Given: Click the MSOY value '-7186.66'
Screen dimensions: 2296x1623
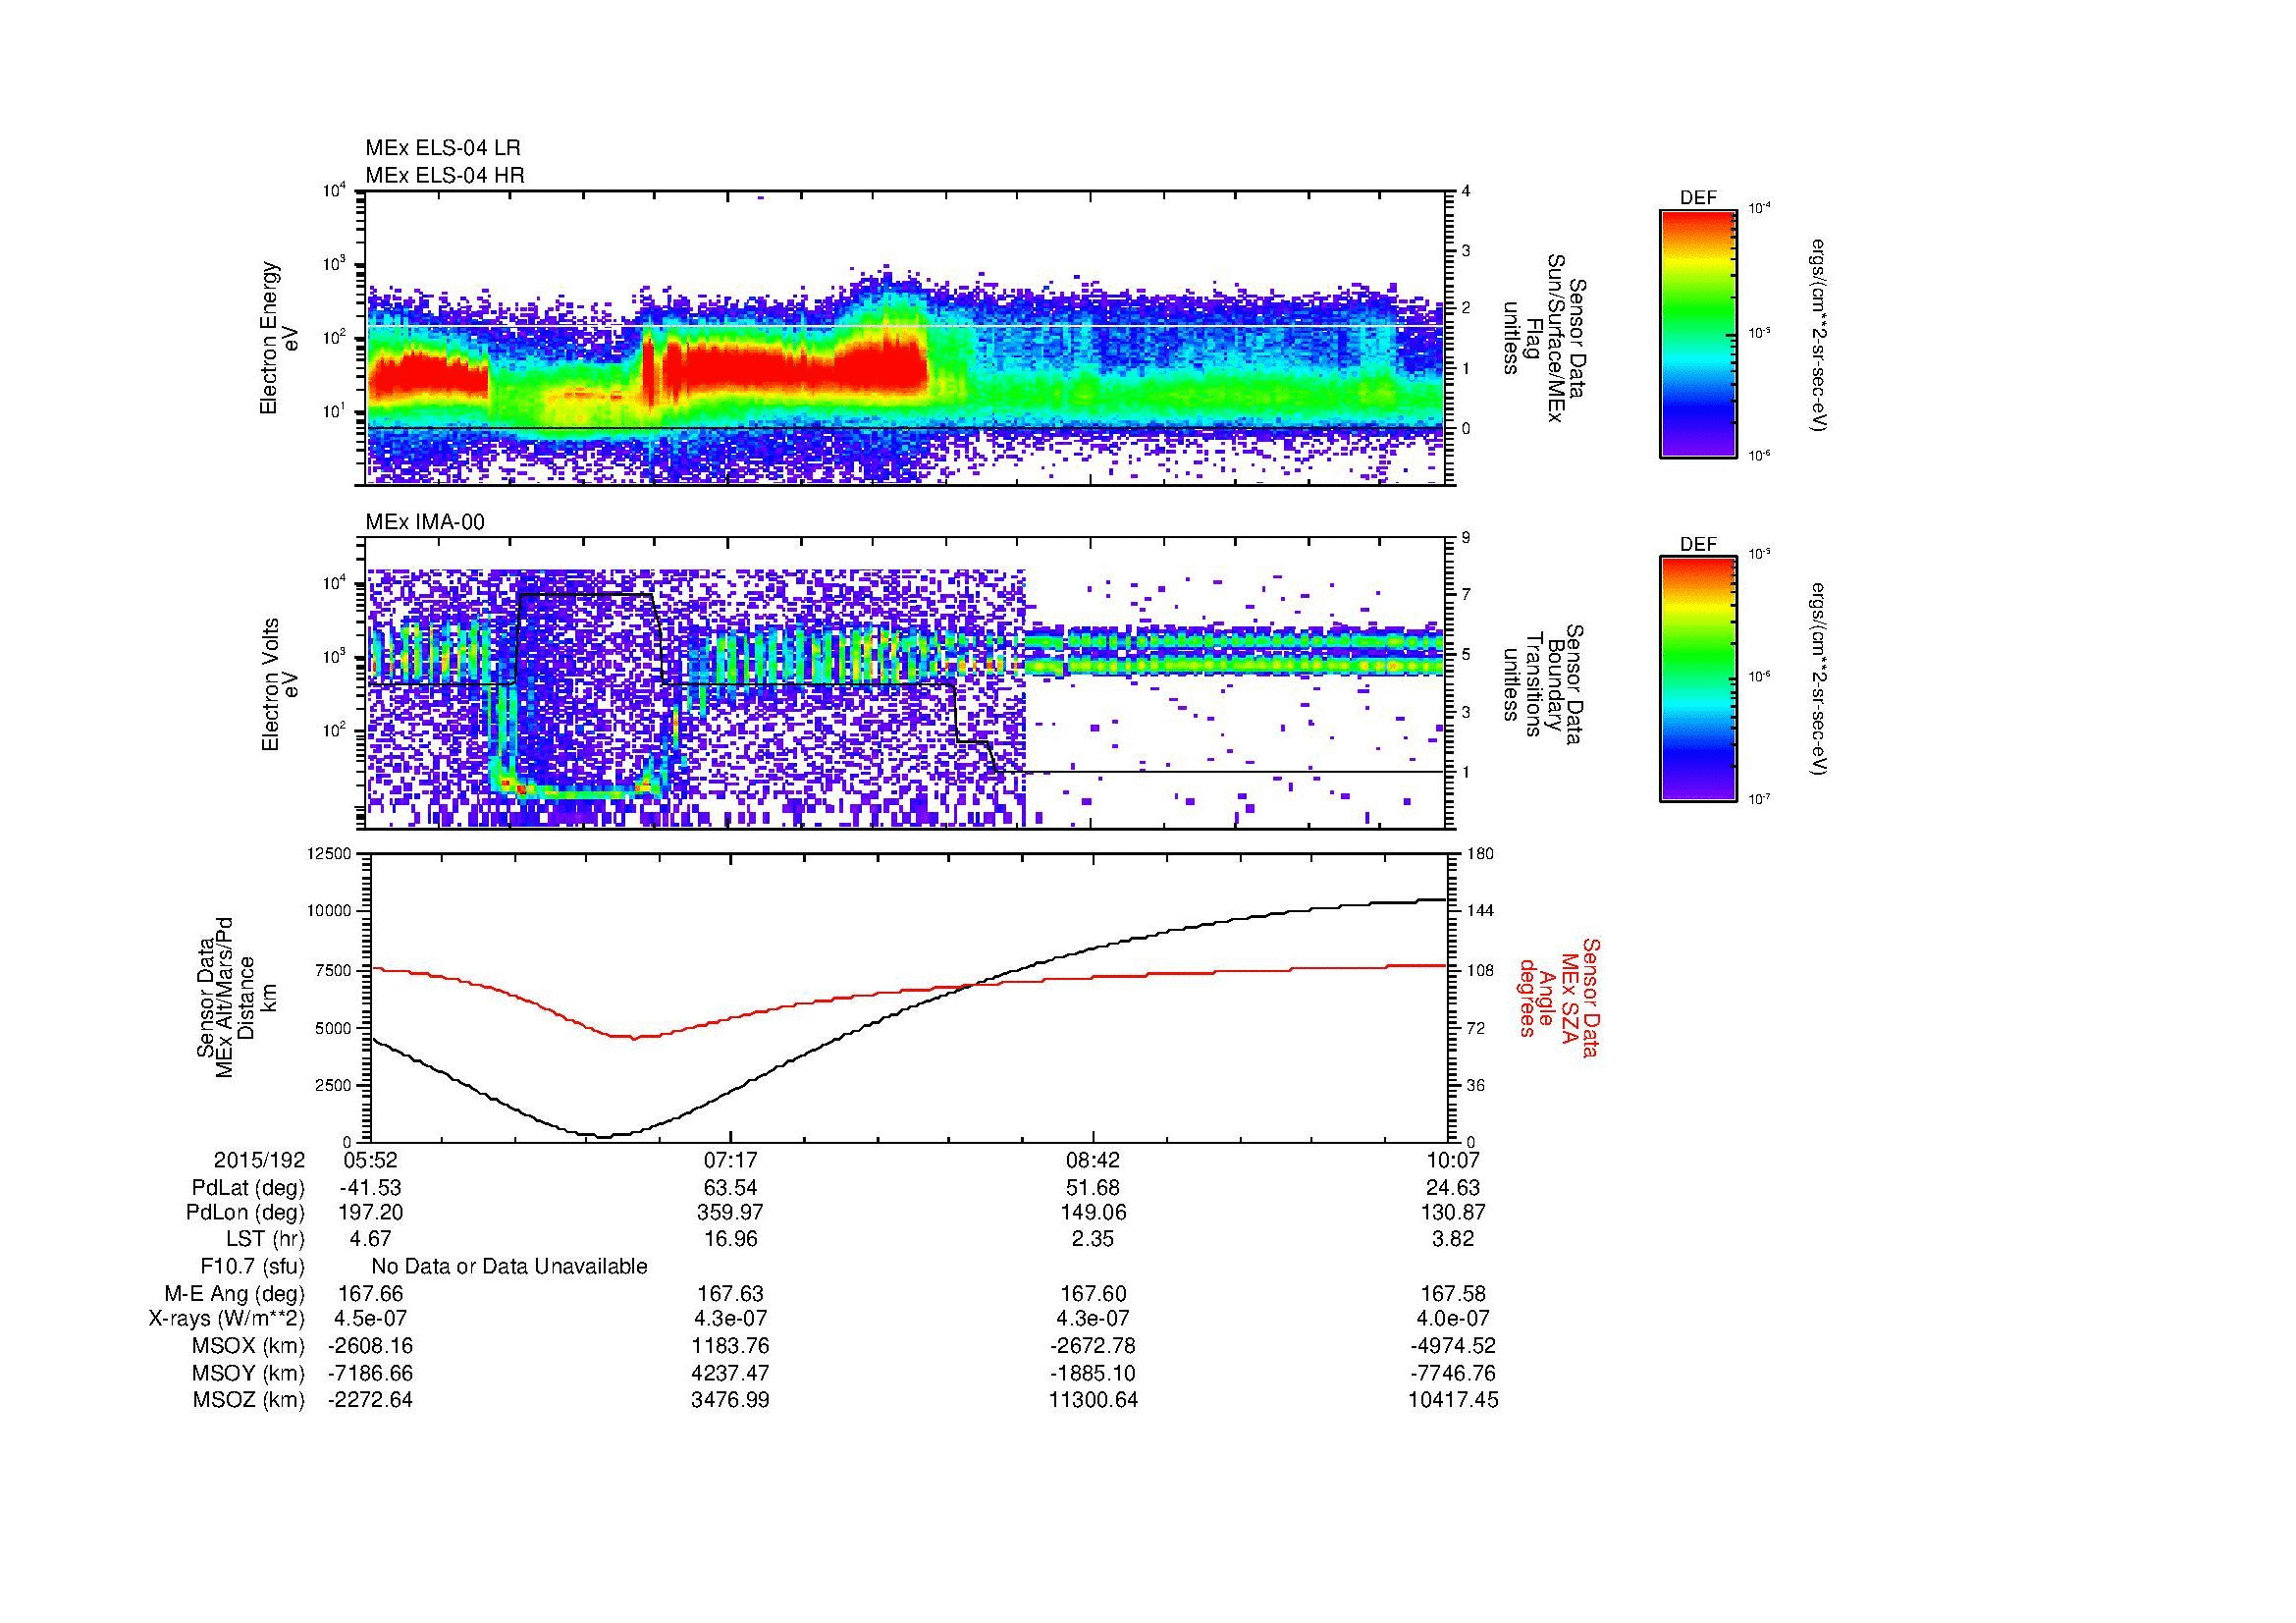Looking at the screenshot, I should click(x=371, y=1373).
